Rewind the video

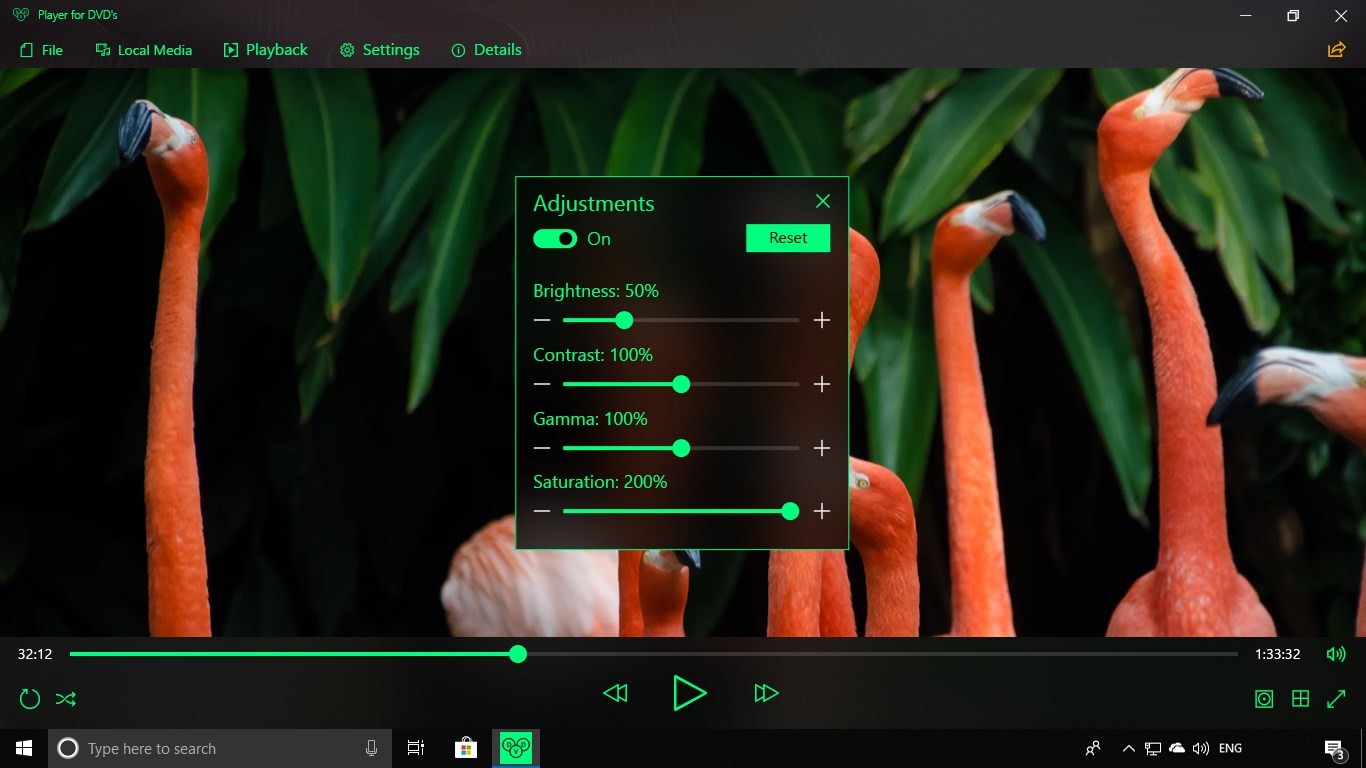(x=615, y=693)
